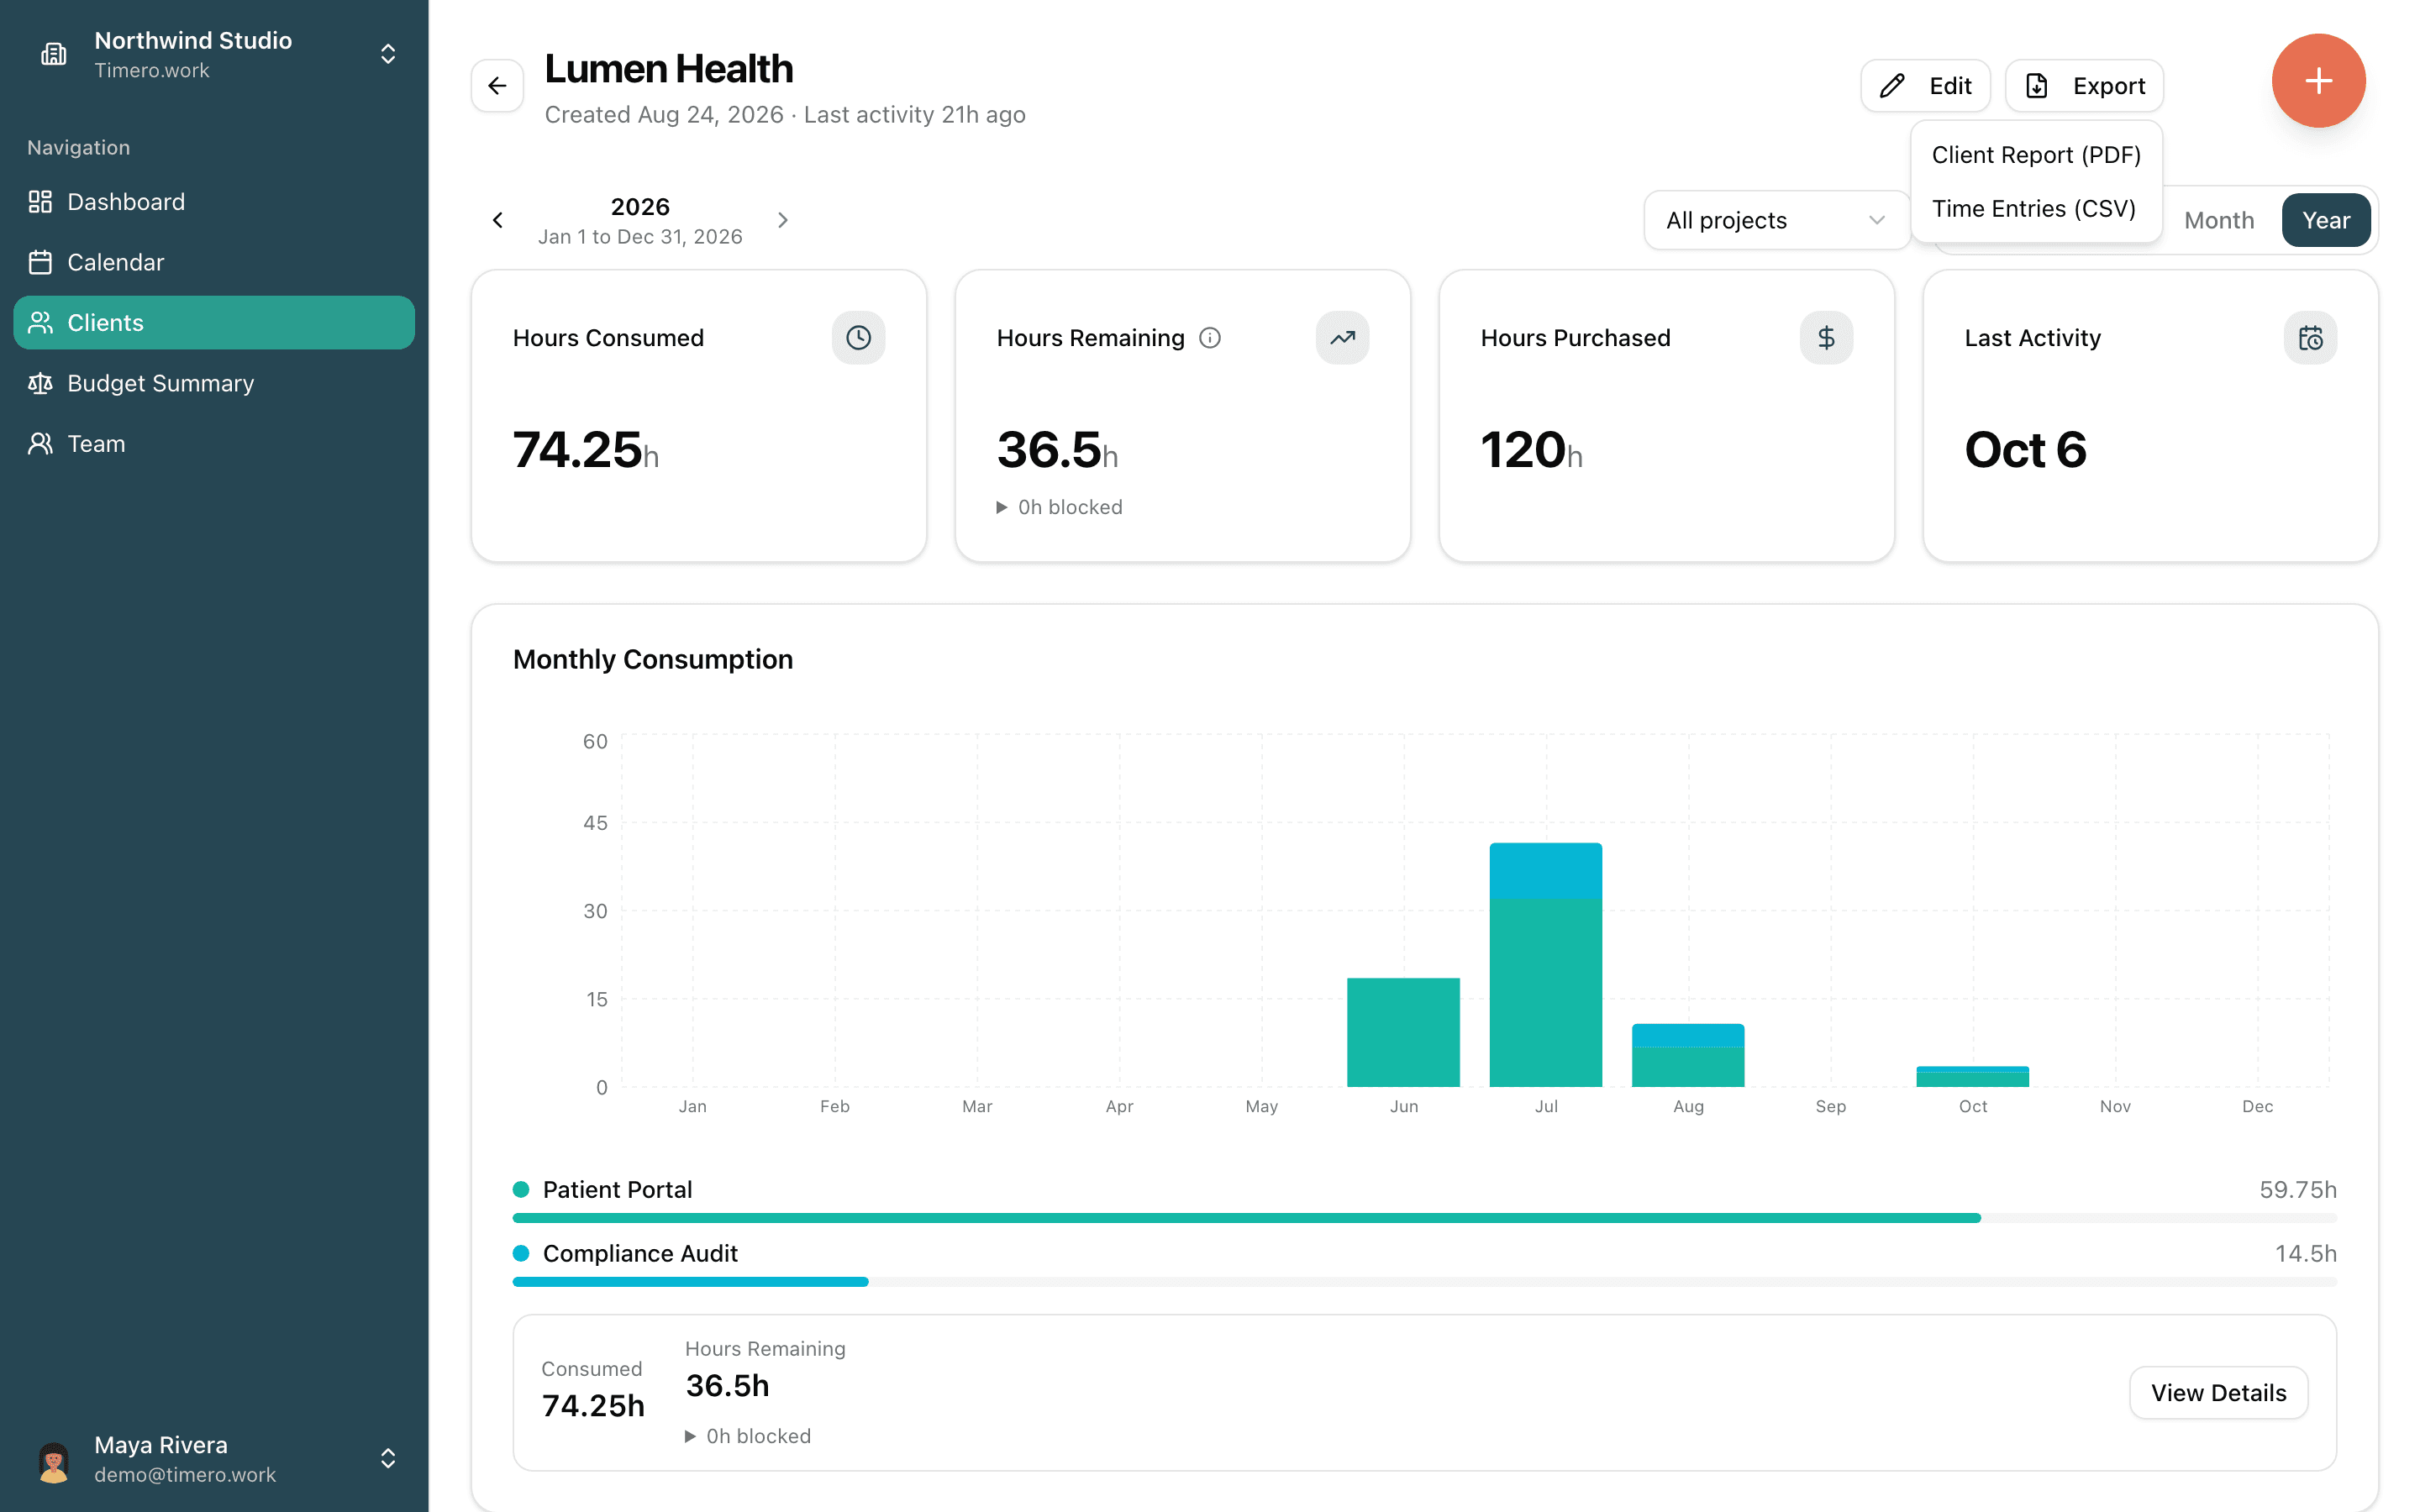Click the Patient Portal teal legend dot
Screen dimensions: 2420x1512
[x=521, y=1190]
